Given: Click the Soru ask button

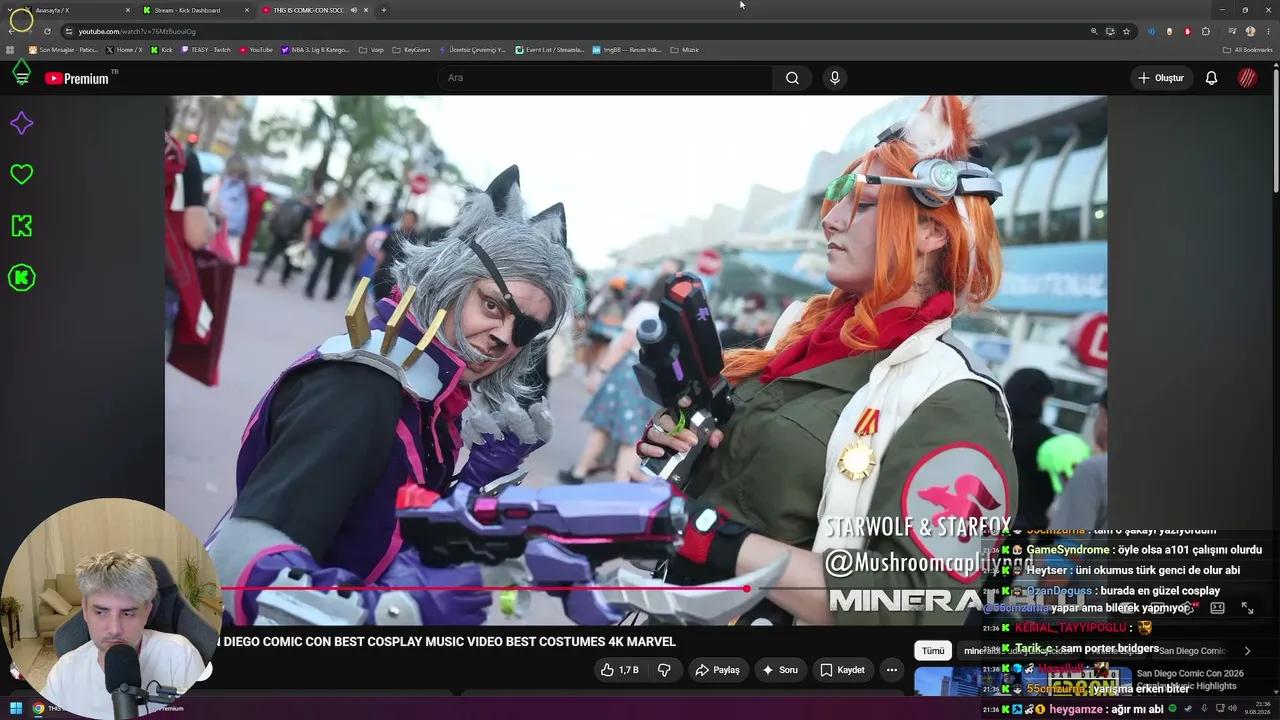Looking at the screenshot, I should [x=780, y=670].
